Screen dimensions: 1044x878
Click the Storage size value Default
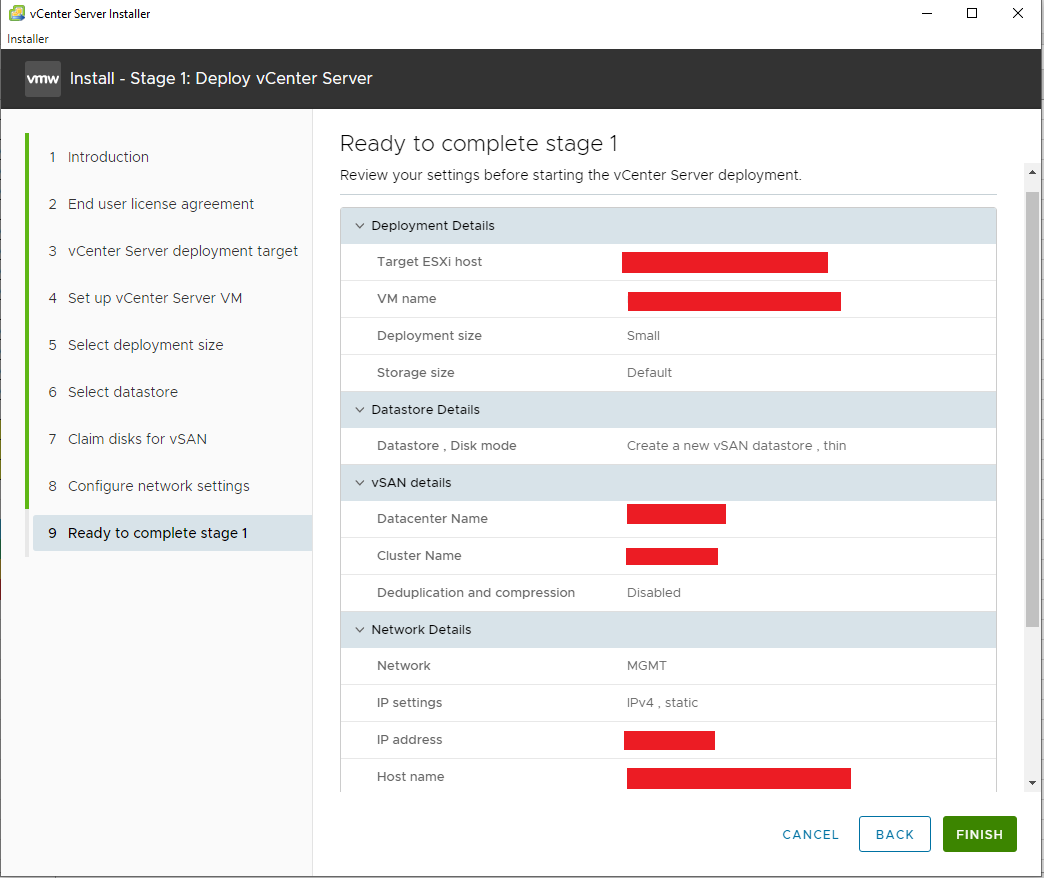649,373
